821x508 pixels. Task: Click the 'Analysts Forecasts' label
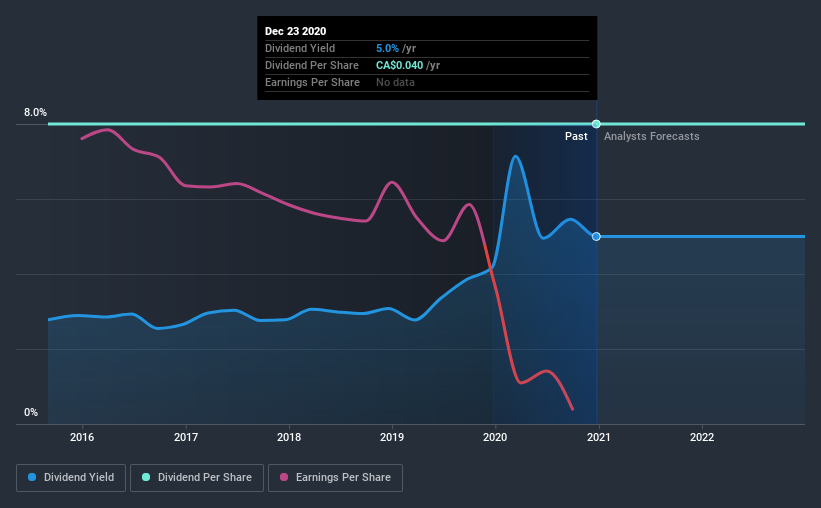coord(651,136)
